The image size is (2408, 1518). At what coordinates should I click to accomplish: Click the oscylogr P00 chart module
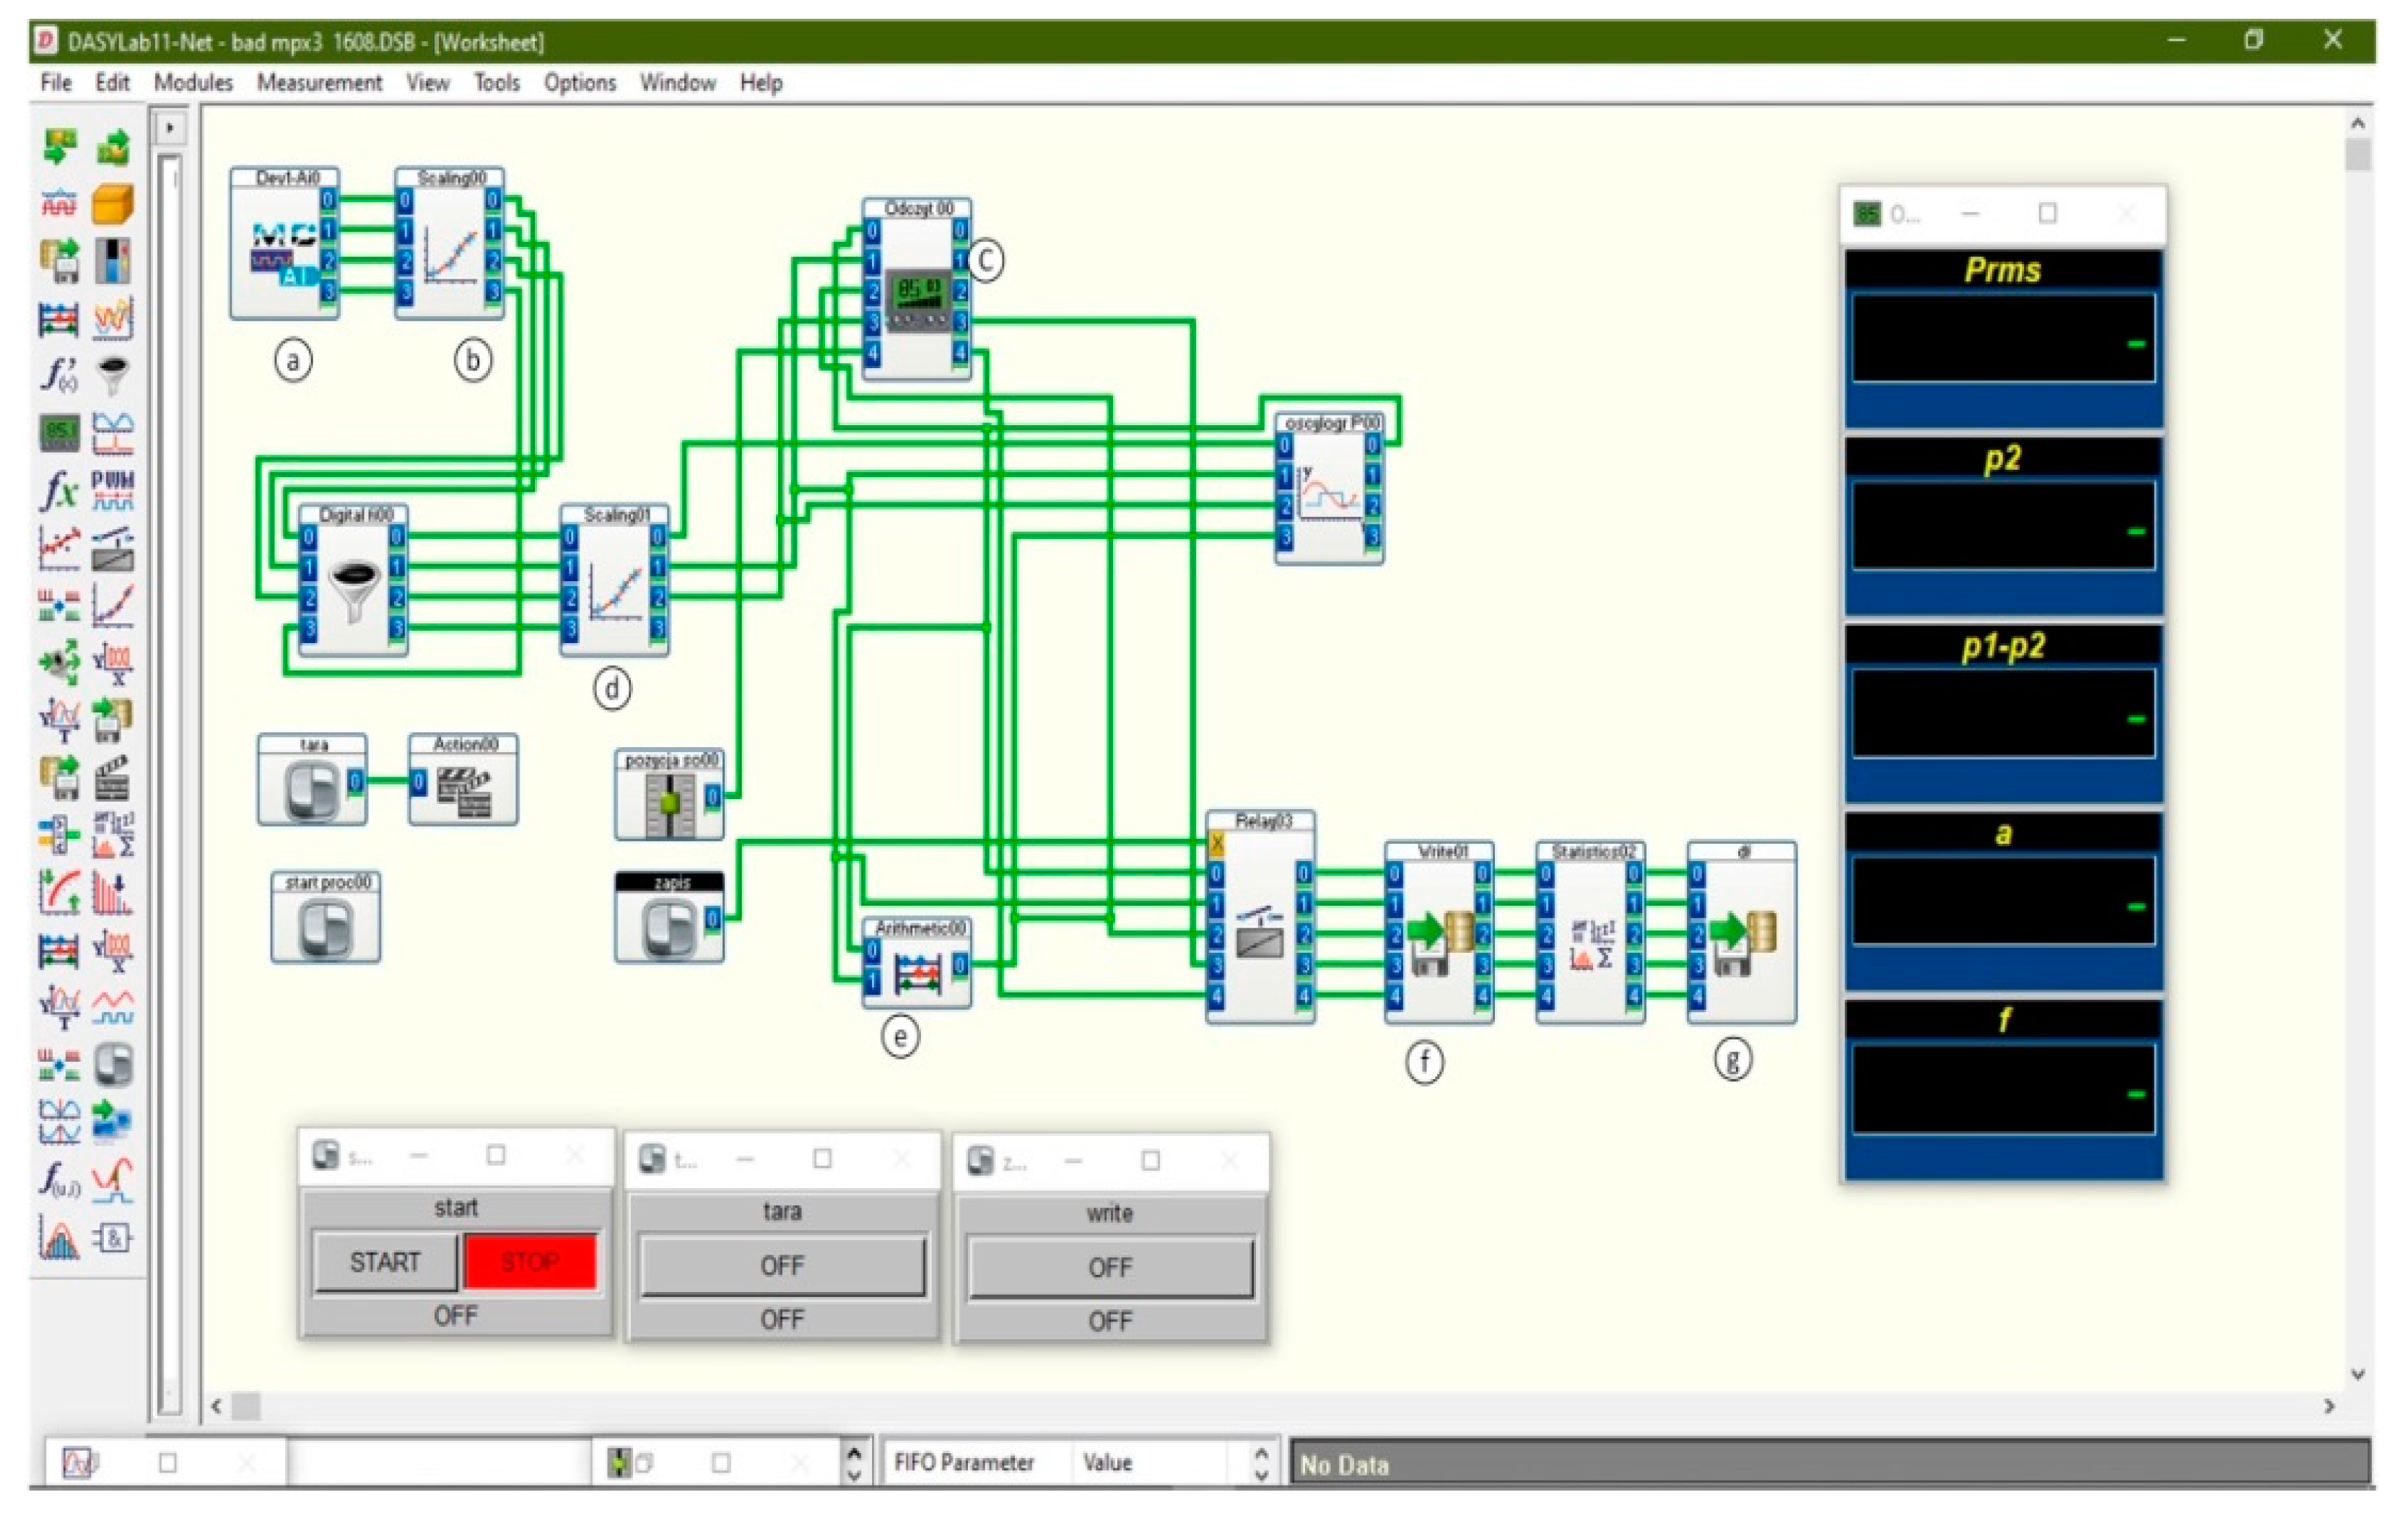click(x=1328, y=493)
